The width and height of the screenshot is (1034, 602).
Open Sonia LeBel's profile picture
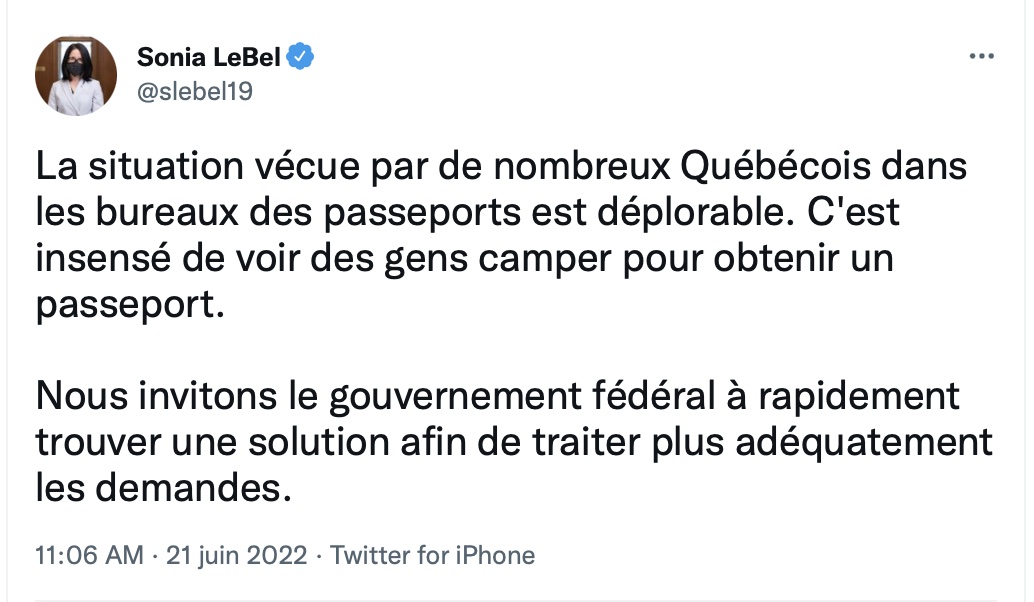(x=76, y=76)
